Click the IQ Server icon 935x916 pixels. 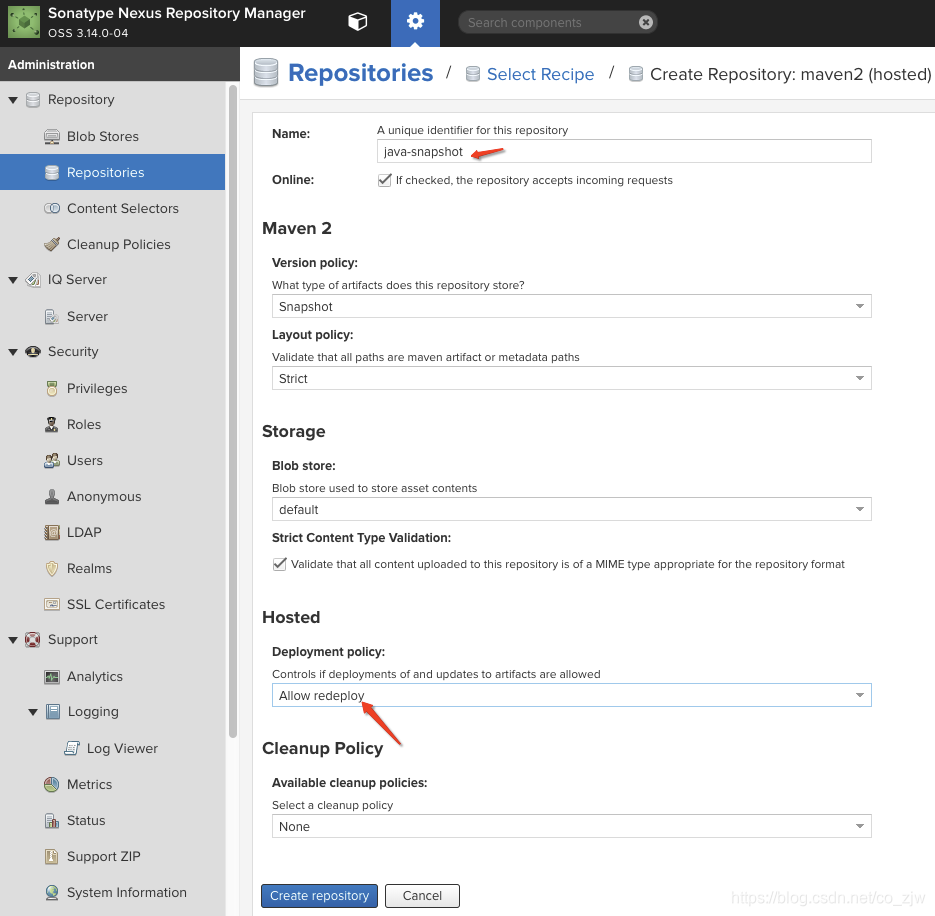(33, 280)
